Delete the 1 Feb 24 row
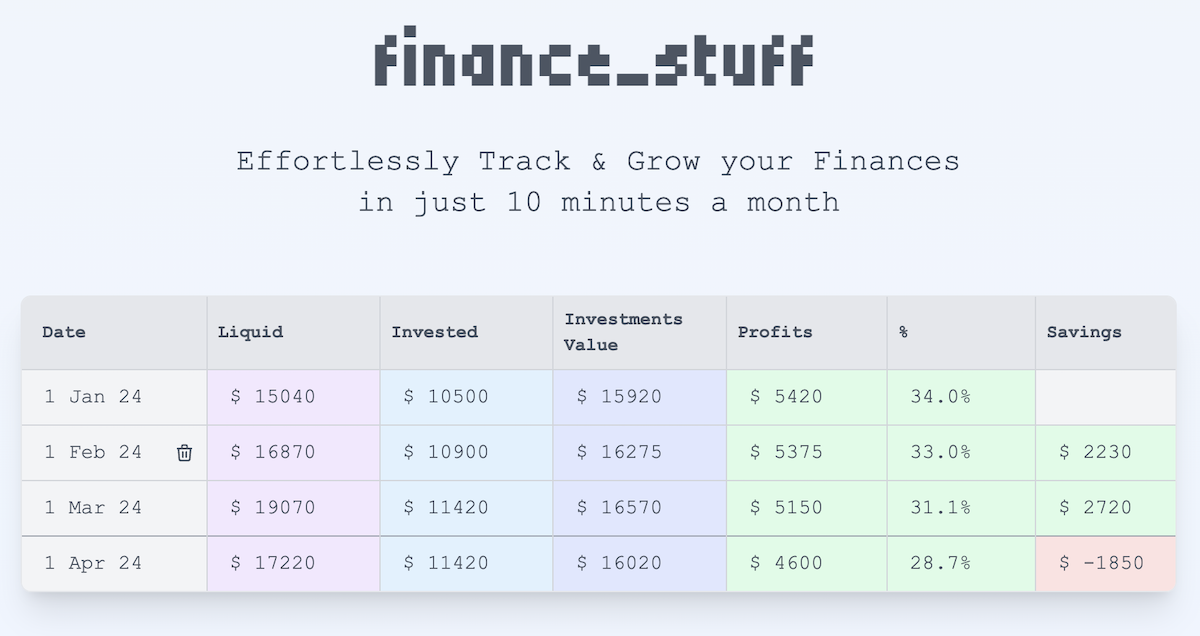This screenshot has height=636, width=1200. coord(184,453)
